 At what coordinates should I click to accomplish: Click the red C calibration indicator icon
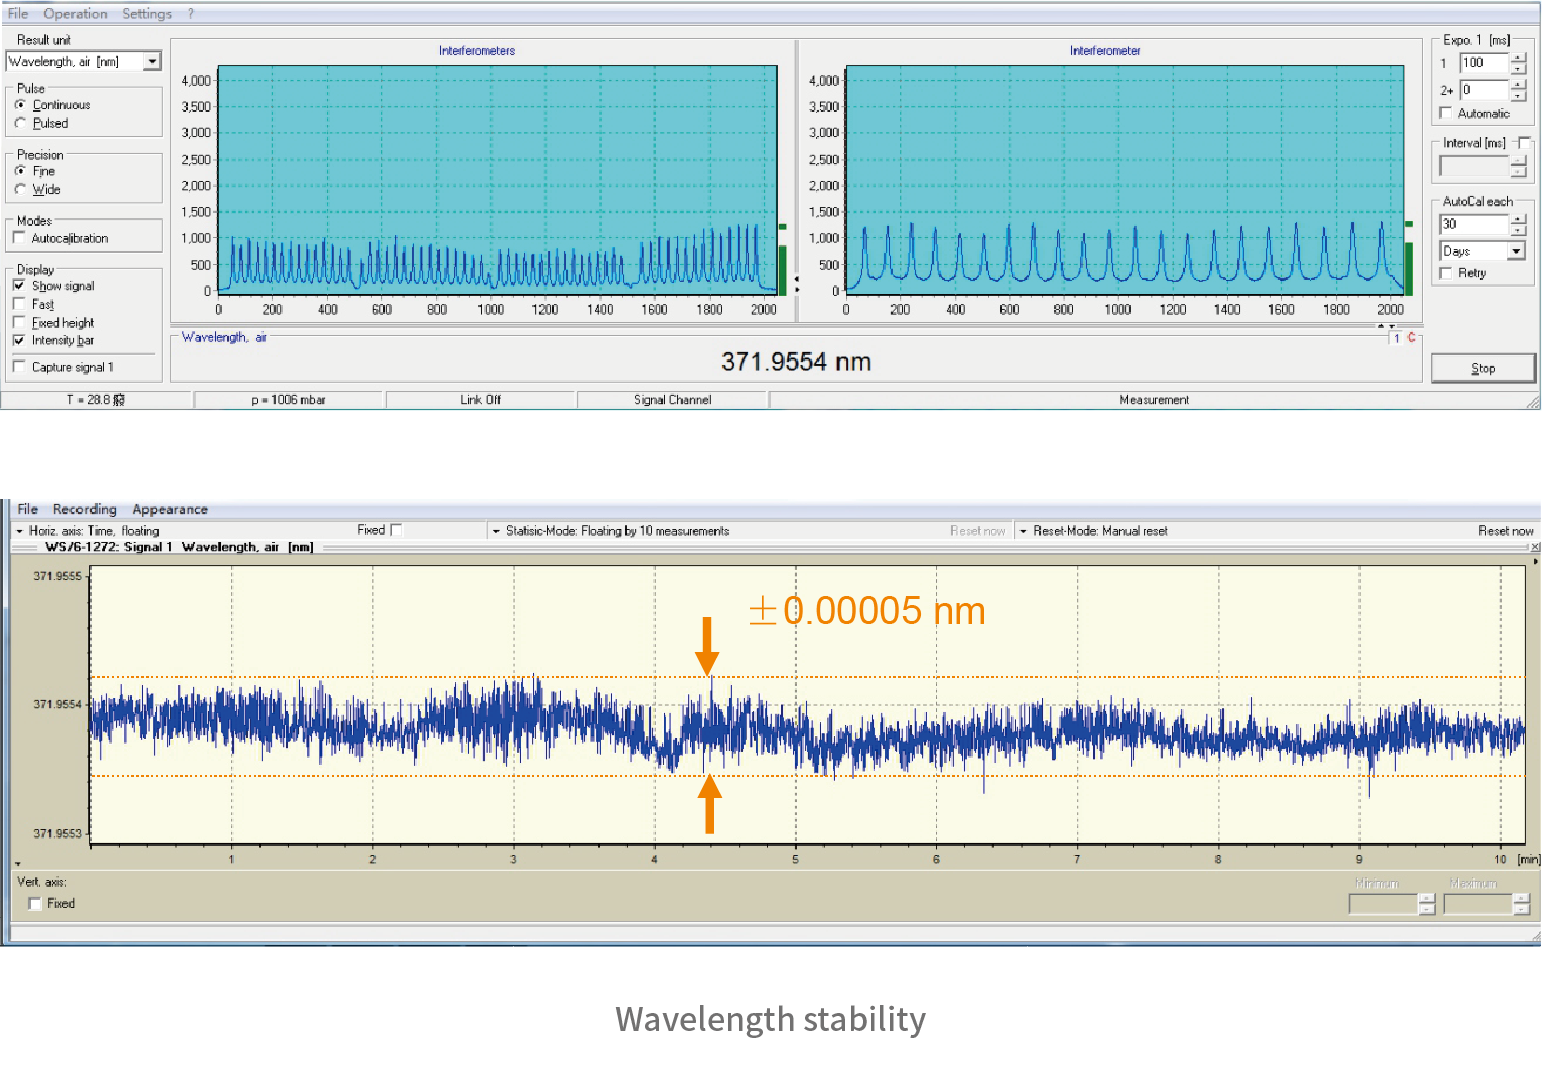(x=1411, y=338)
